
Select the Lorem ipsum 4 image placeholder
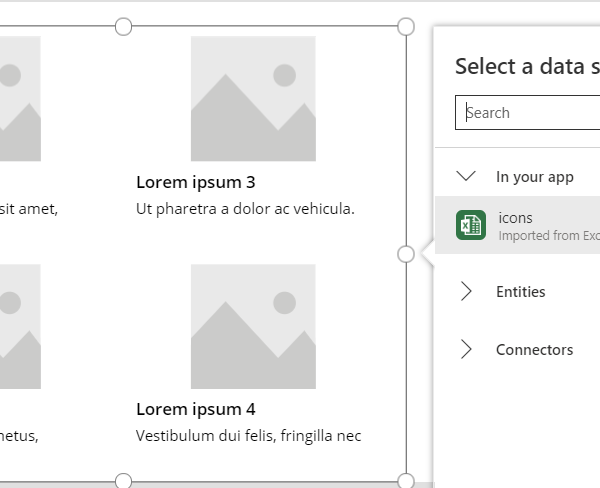253,326
